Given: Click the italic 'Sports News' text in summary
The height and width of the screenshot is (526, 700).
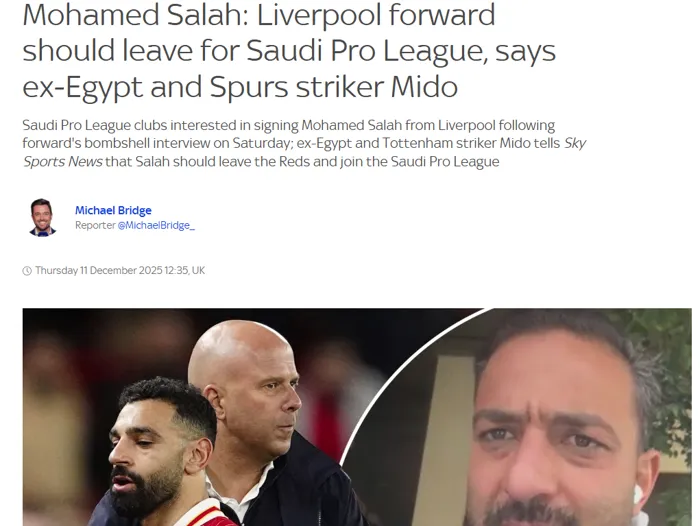Looking at the screenshot, I should click(63, 161).
